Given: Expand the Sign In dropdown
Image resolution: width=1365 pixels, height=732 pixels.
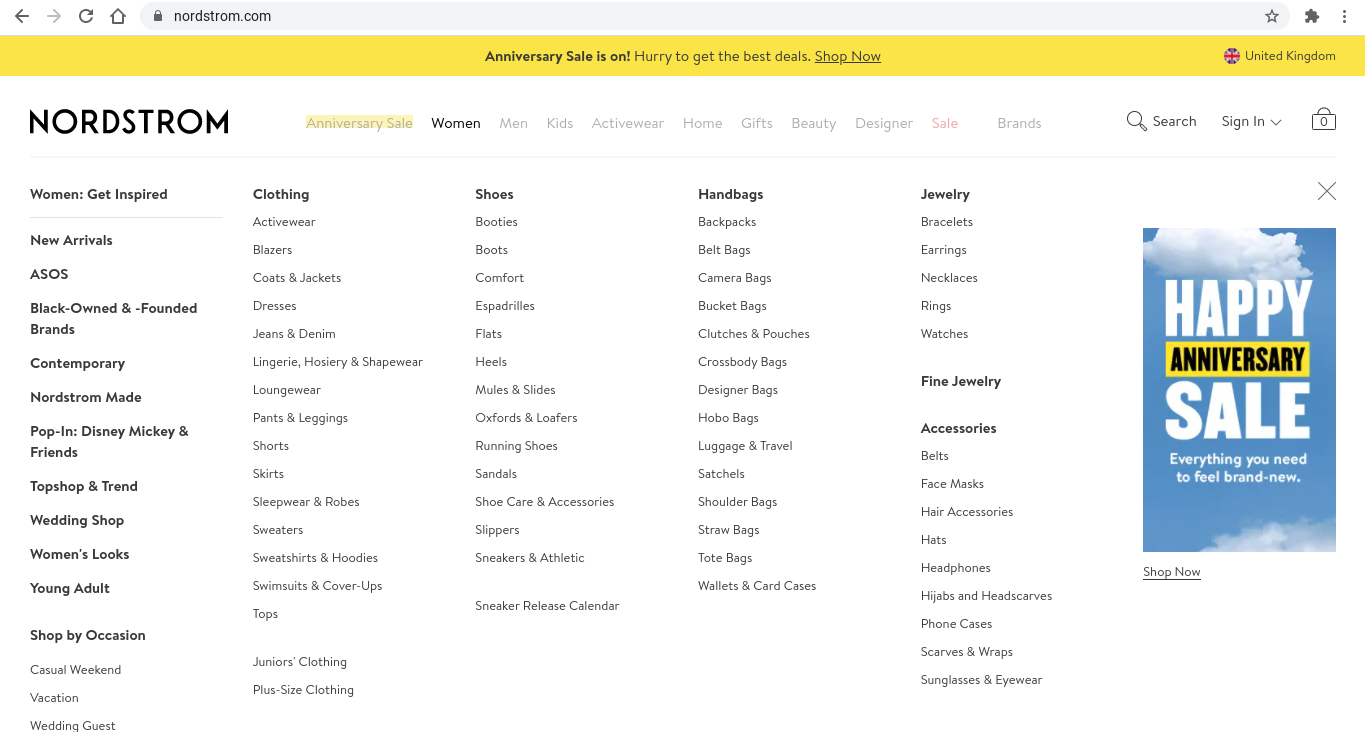Looking at the screenshot, I should pyautogui.click(x=1250, y=121).
